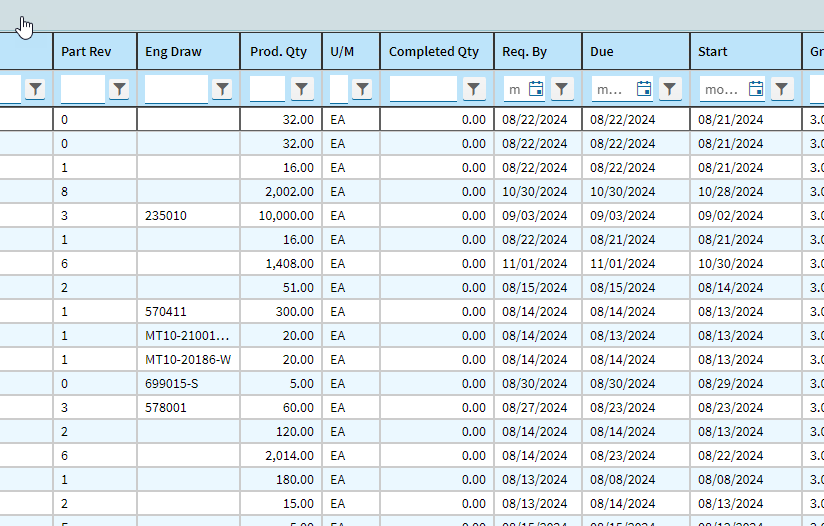Select Req. By cell 08/27/2024

[538, 408]
